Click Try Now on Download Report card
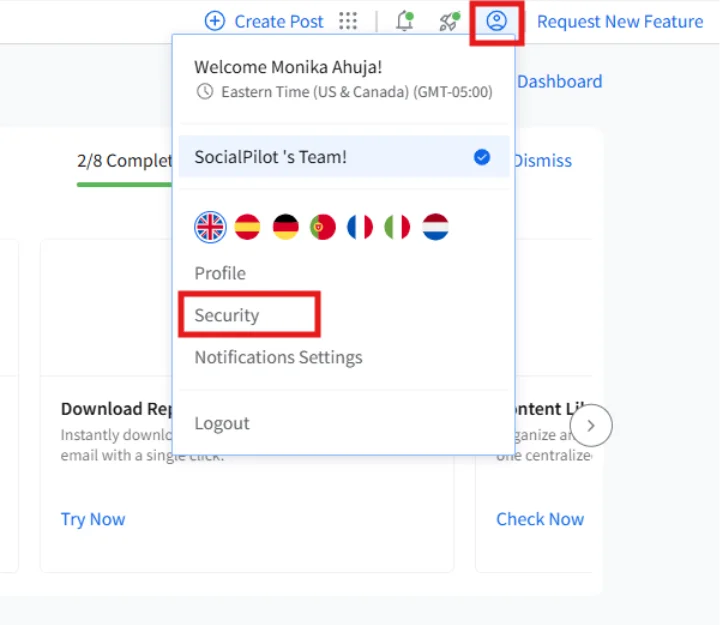The image size is (720, 625). pyautogui.click(x=93, y=519)
